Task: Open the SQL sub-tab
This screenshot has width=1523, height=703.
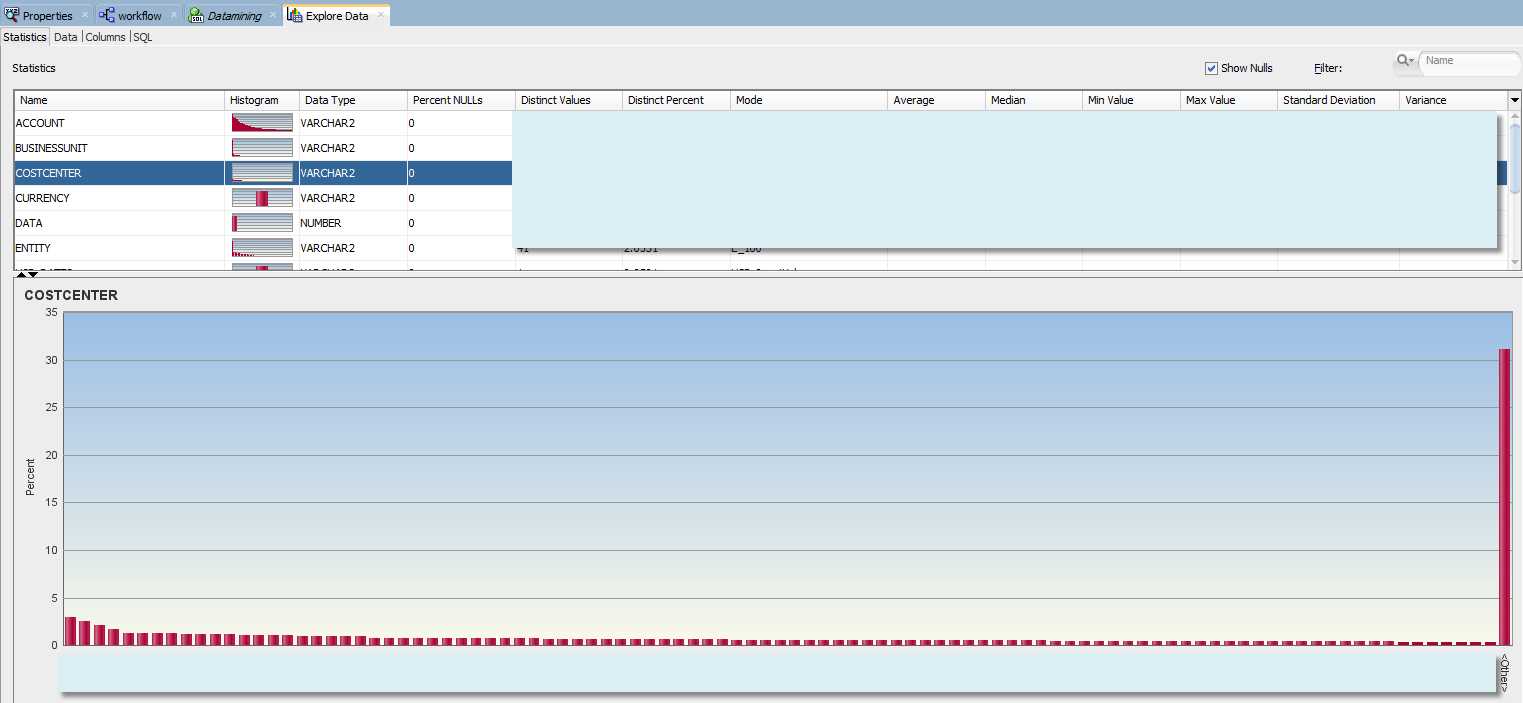Action: (143, 37)
